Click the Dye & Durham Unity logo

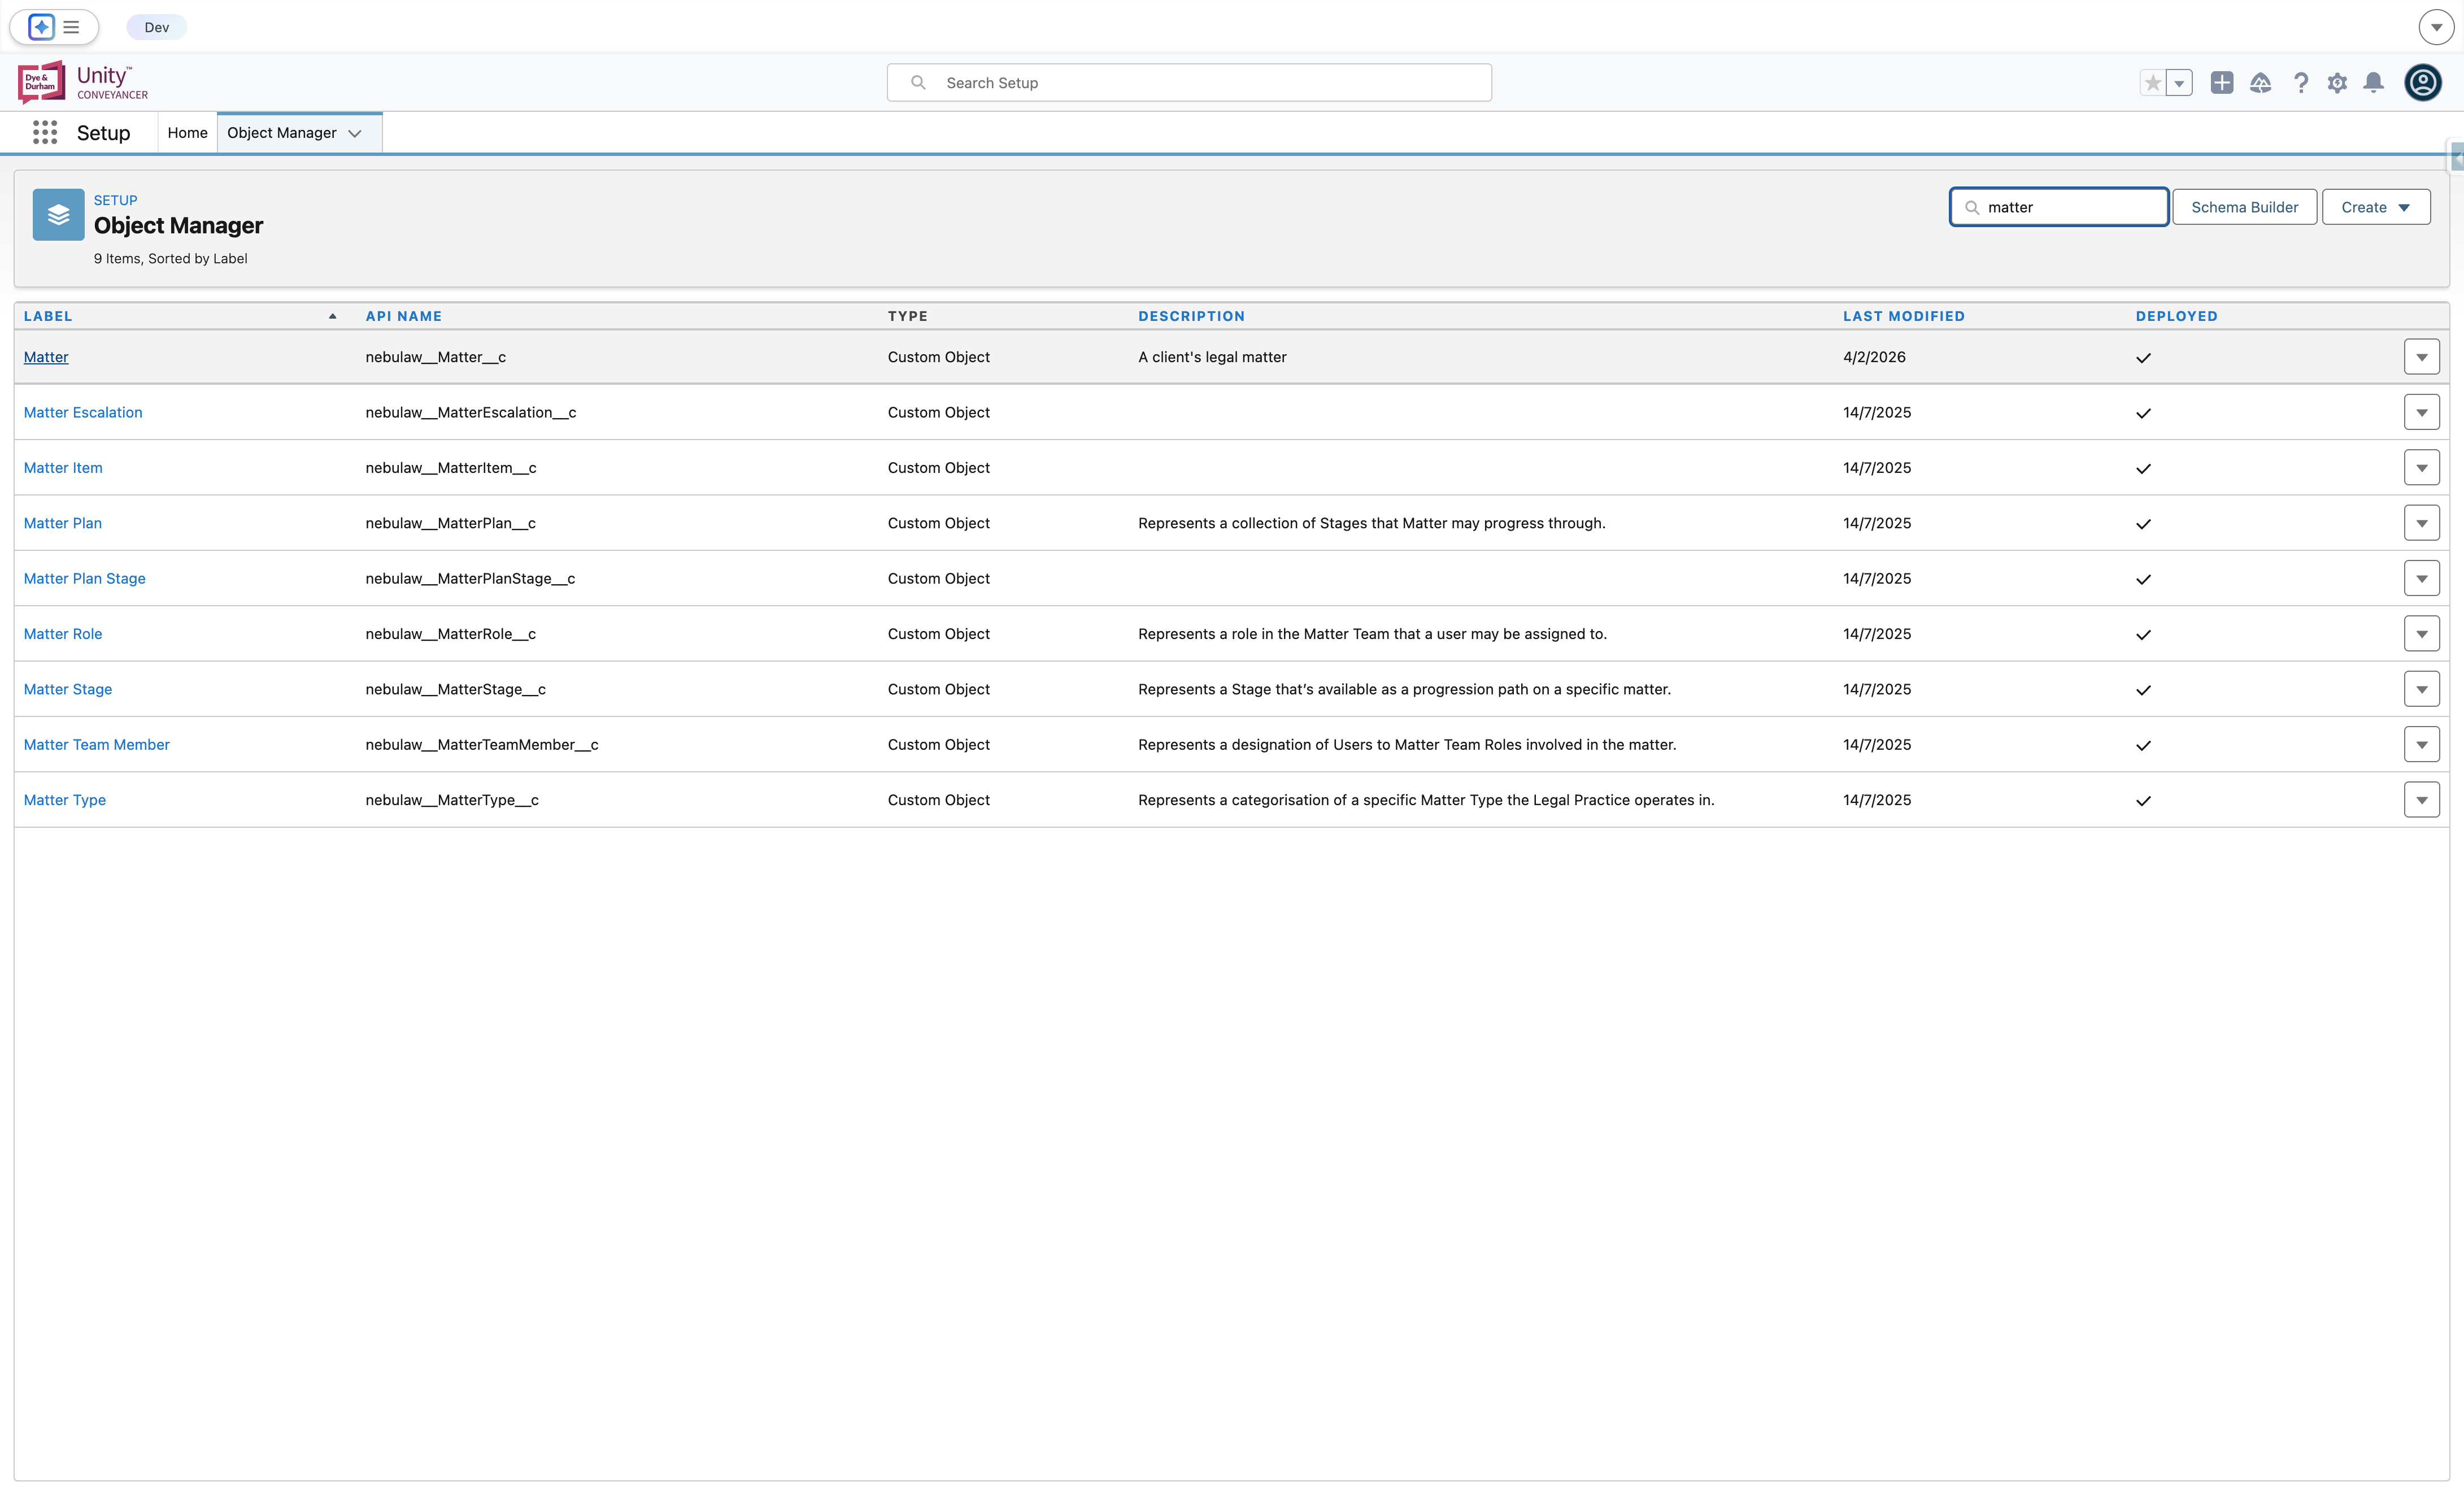point(83,82)
